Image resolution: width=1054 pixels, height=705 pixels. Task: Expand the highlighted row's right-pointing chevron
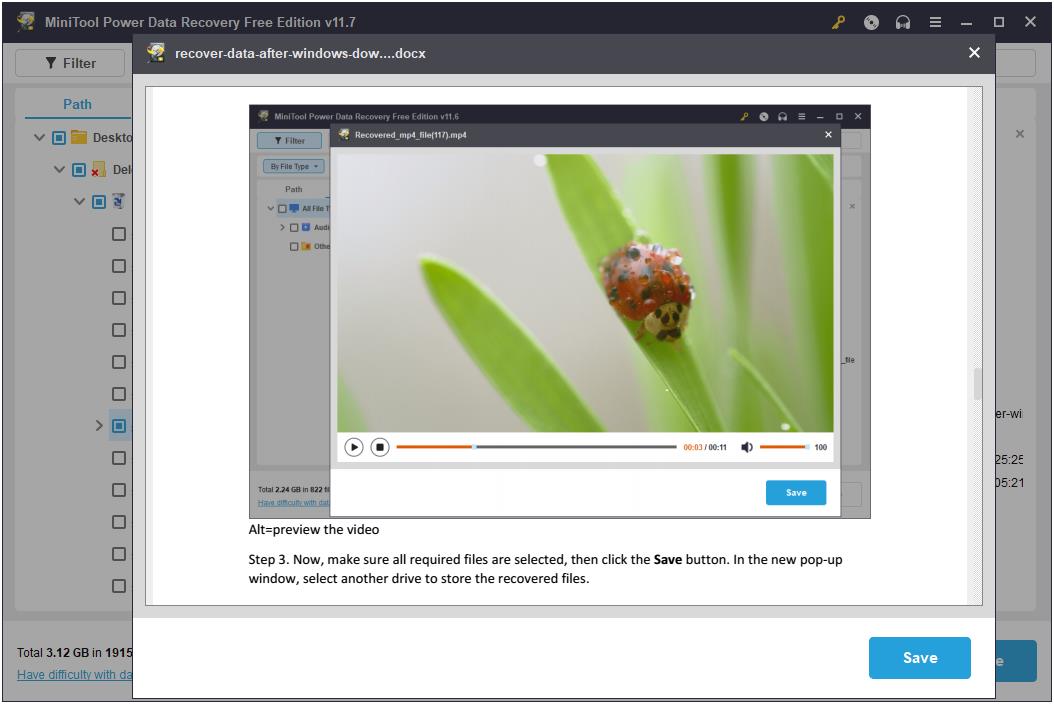tap(99, 425)
